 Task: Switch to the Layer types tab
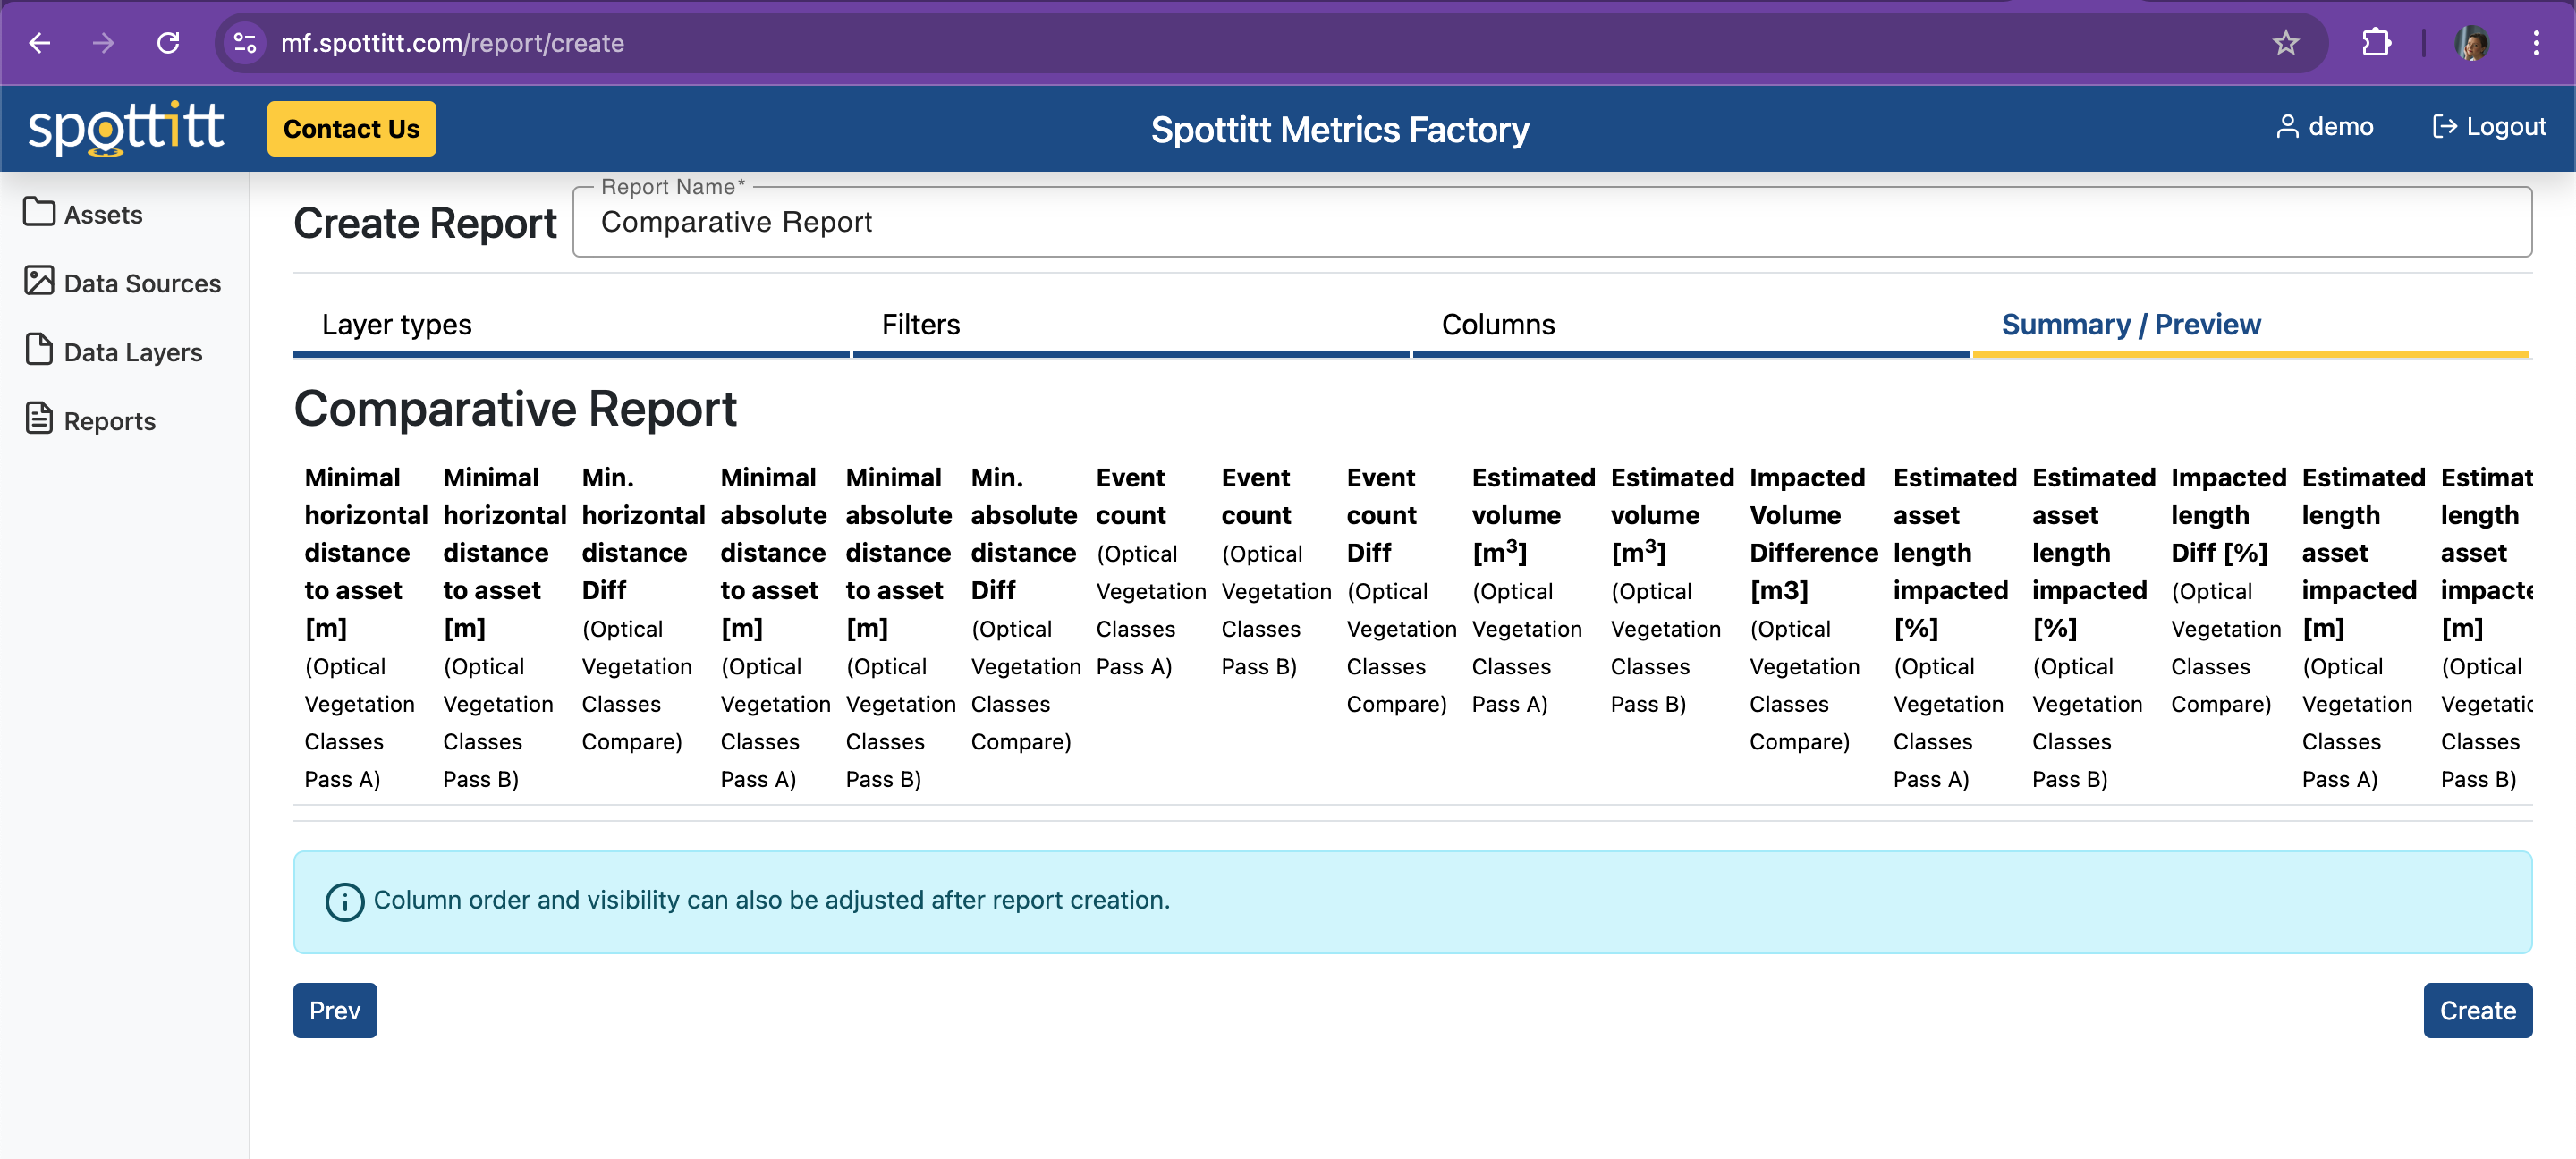(397, 324)
